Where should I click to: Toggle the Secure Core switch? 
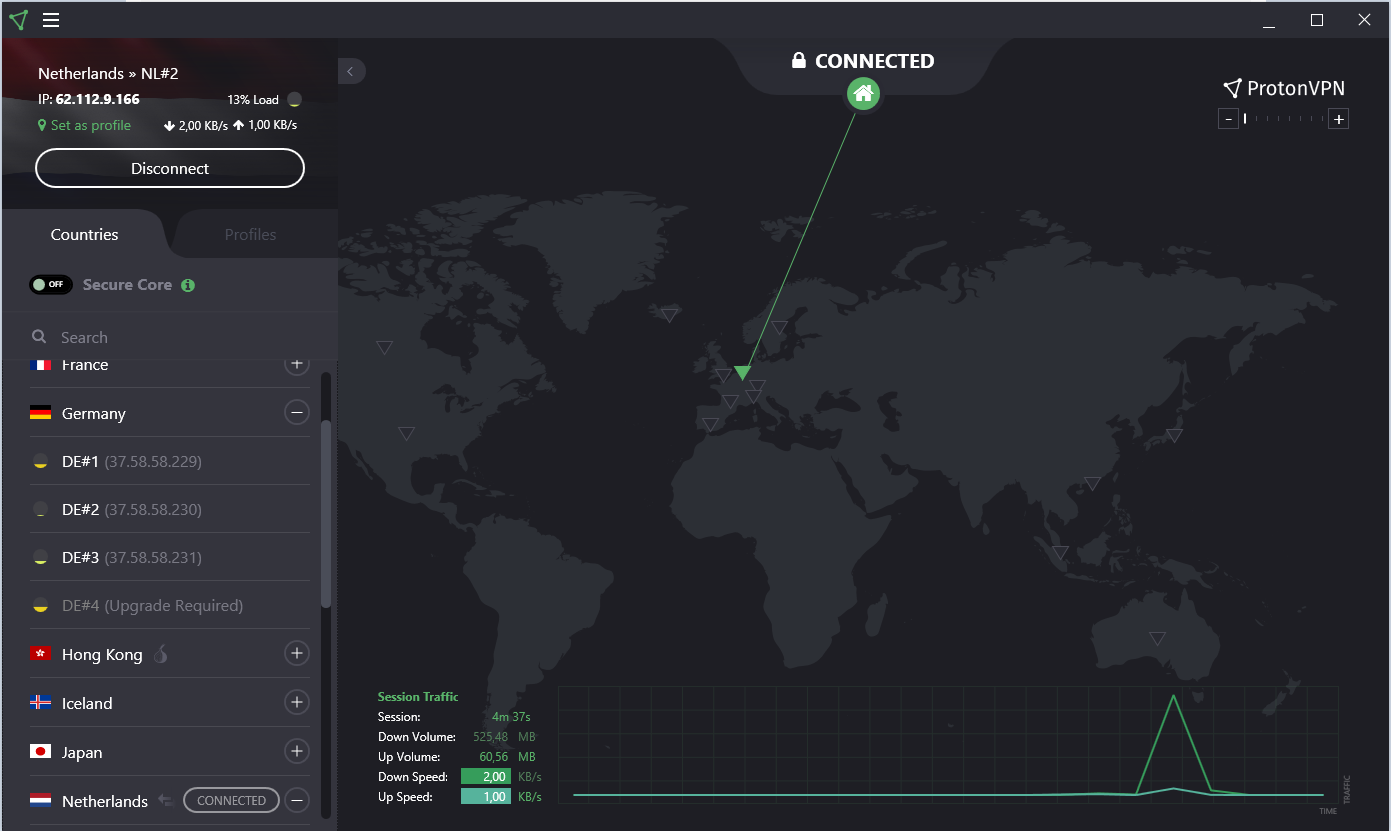50,285
